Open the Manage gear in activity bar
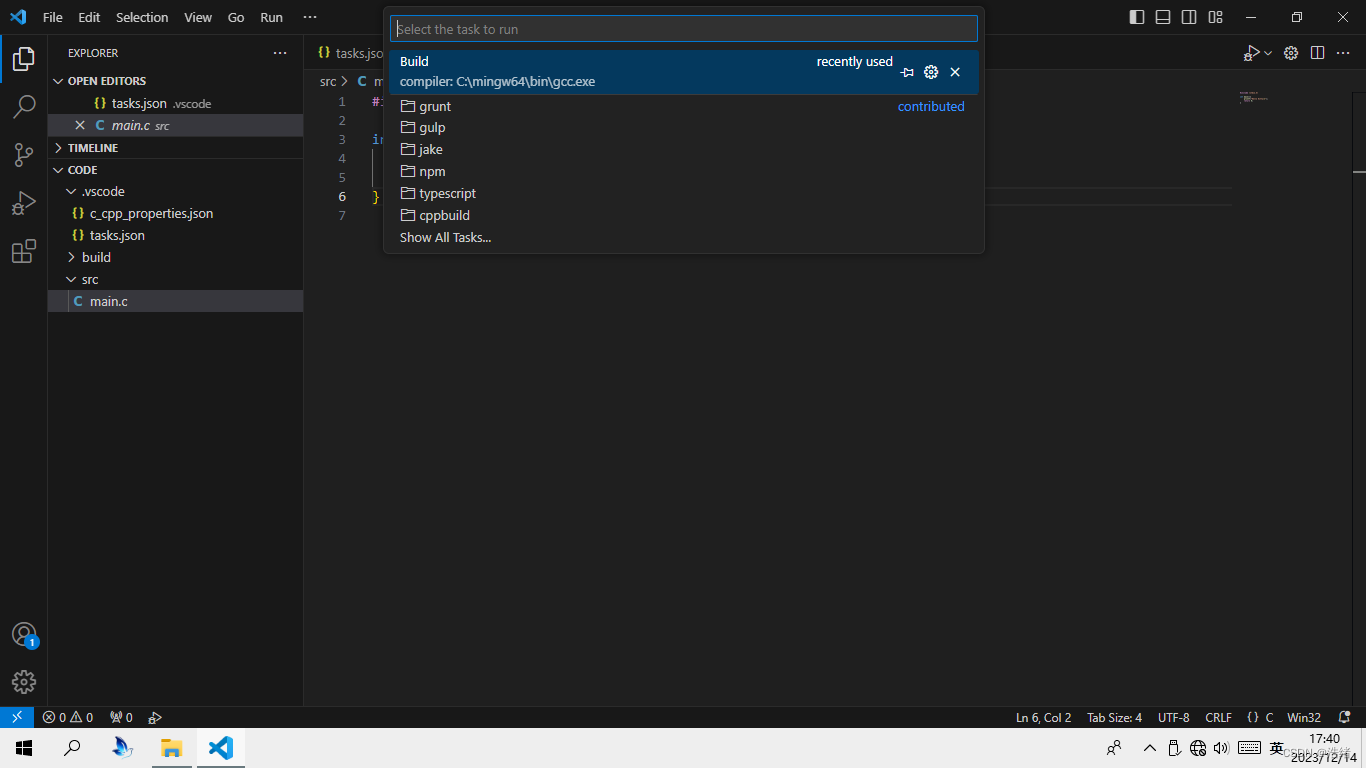The height and width of the screenshot is (768, 1366). (24, 682)
